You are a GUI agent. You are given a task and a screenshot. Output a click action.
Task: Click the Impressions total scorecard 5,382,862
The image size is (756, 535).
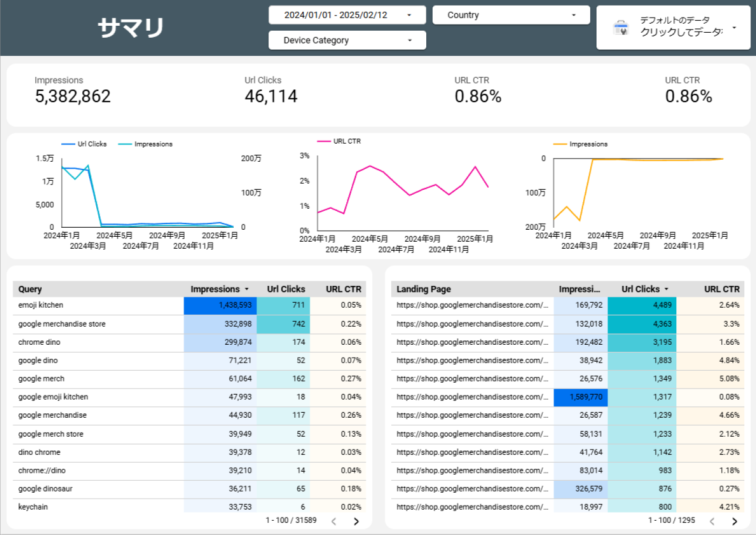tap(72, 96)
